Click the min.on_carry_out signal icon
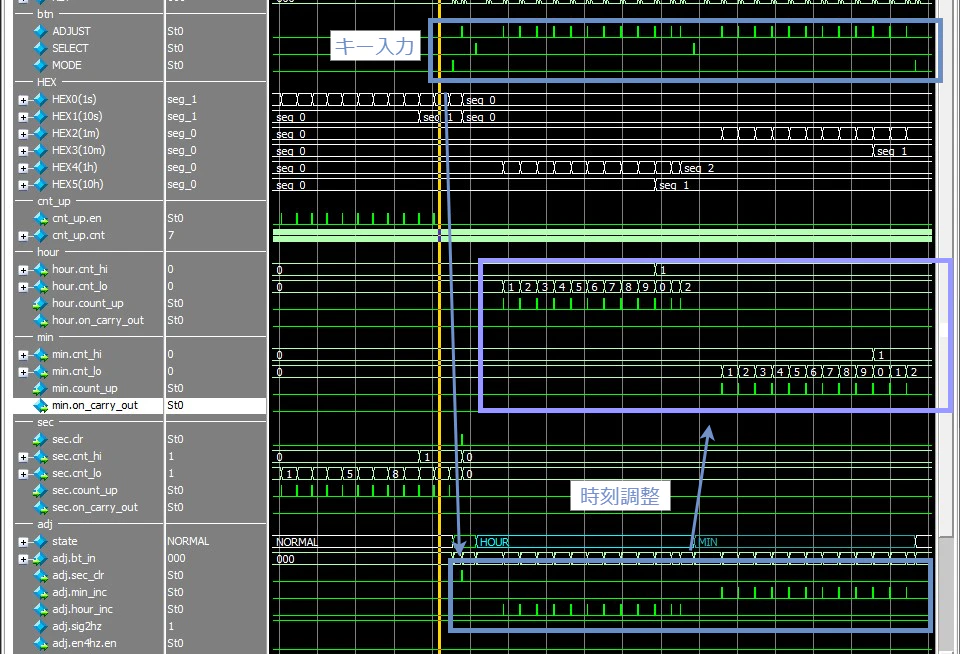Image resolution: width=965 pixels, height=655 pixels. click(x=41, y=406)
